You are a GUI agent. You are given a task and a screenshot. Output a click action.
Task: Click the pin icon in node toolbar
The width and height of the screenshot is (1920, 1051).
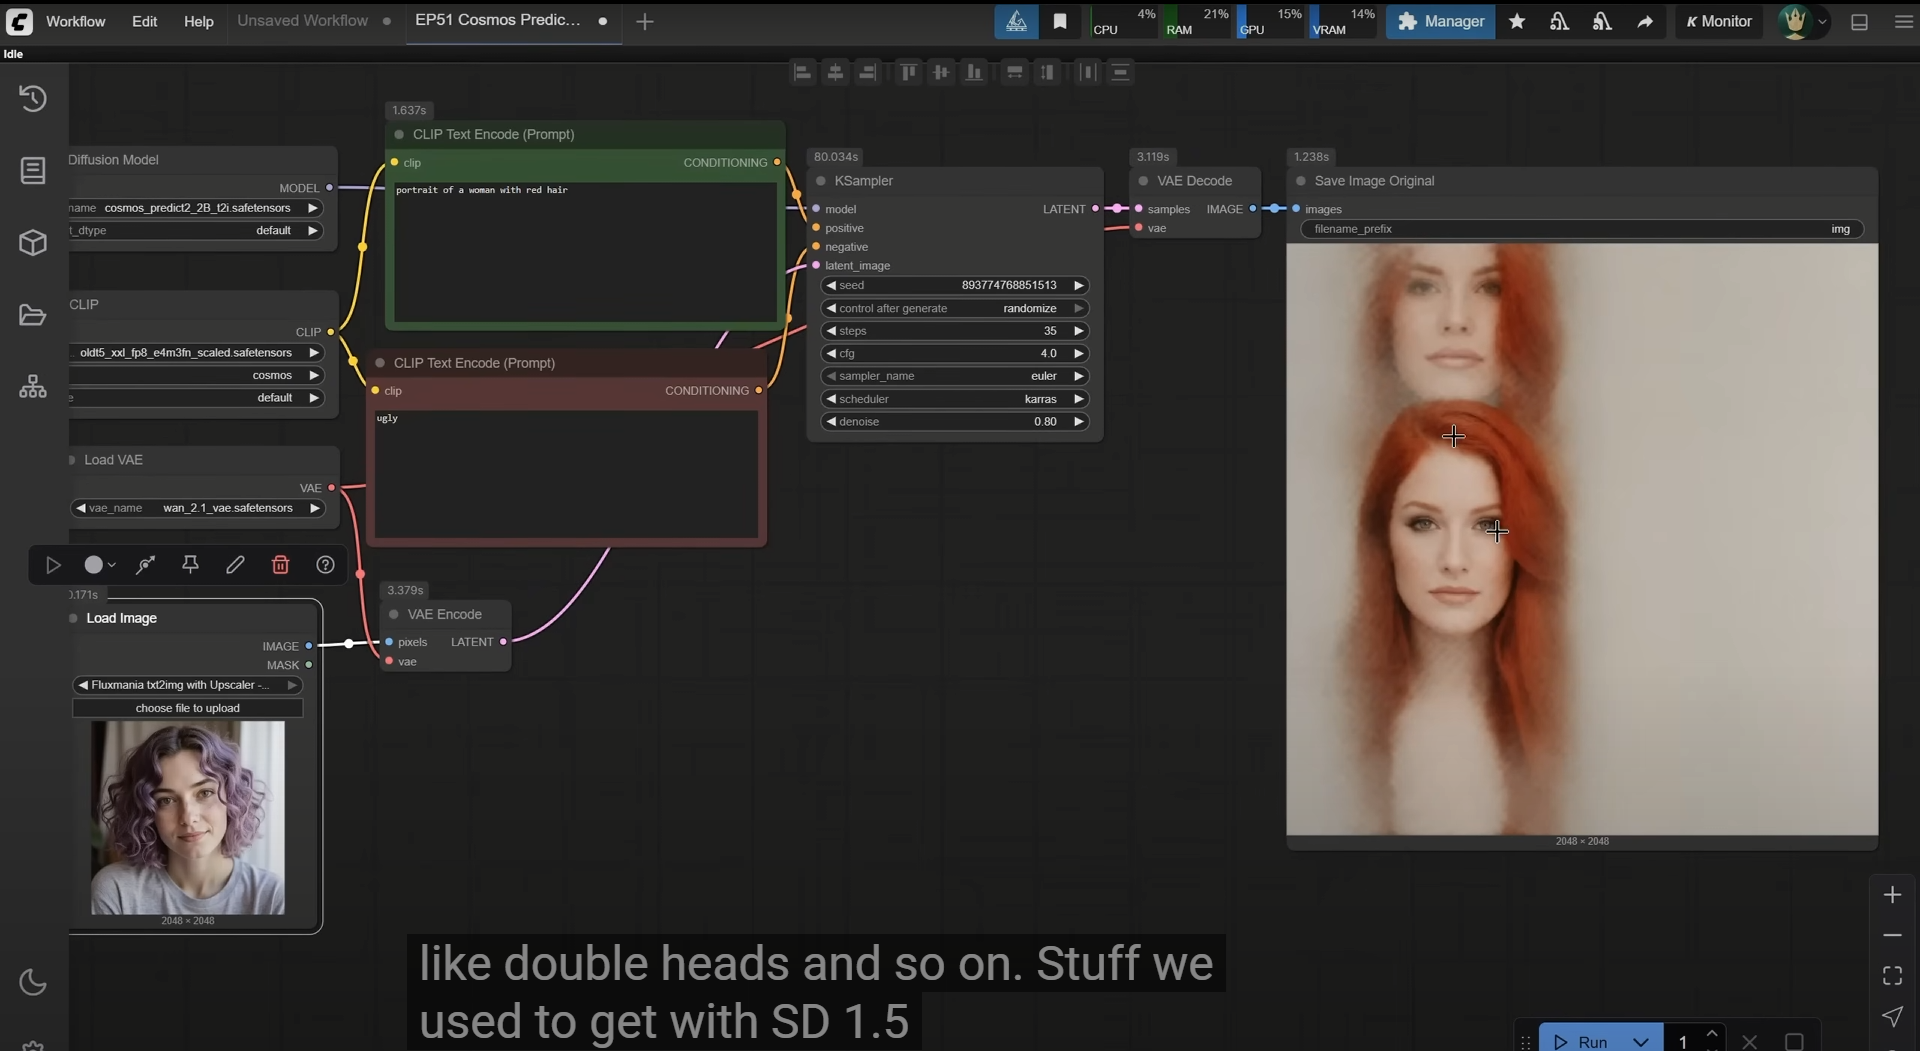pyautogui.click(x=190, y=565)
